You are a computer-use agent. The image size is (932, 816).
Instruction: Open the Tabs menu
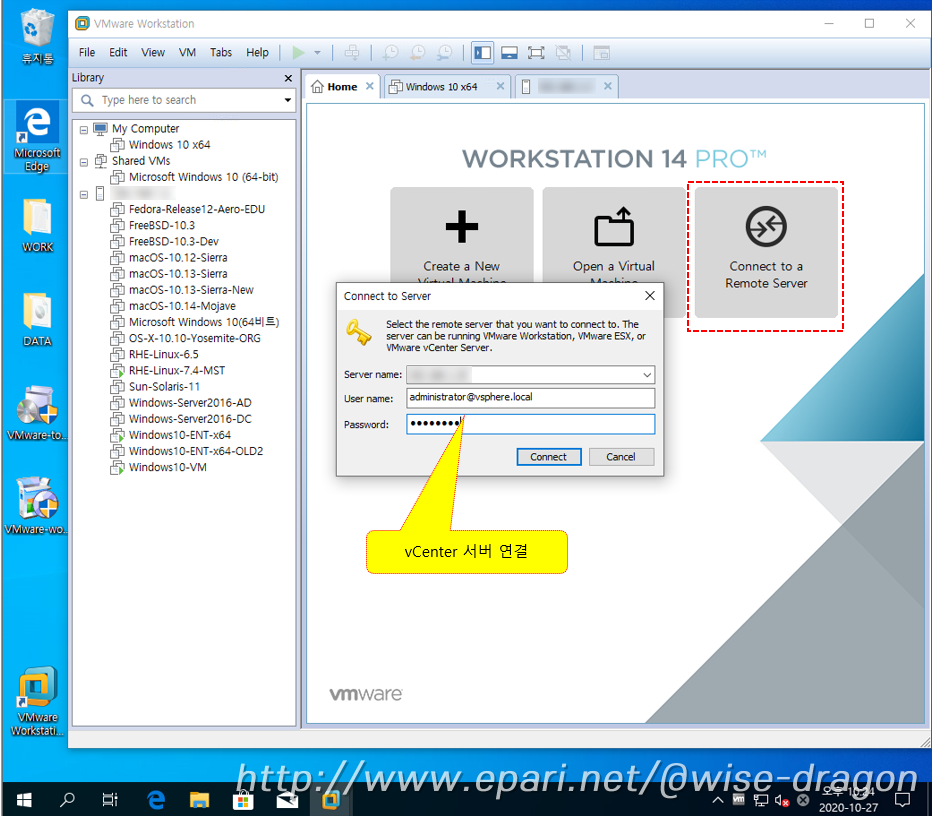coord(221,52)
